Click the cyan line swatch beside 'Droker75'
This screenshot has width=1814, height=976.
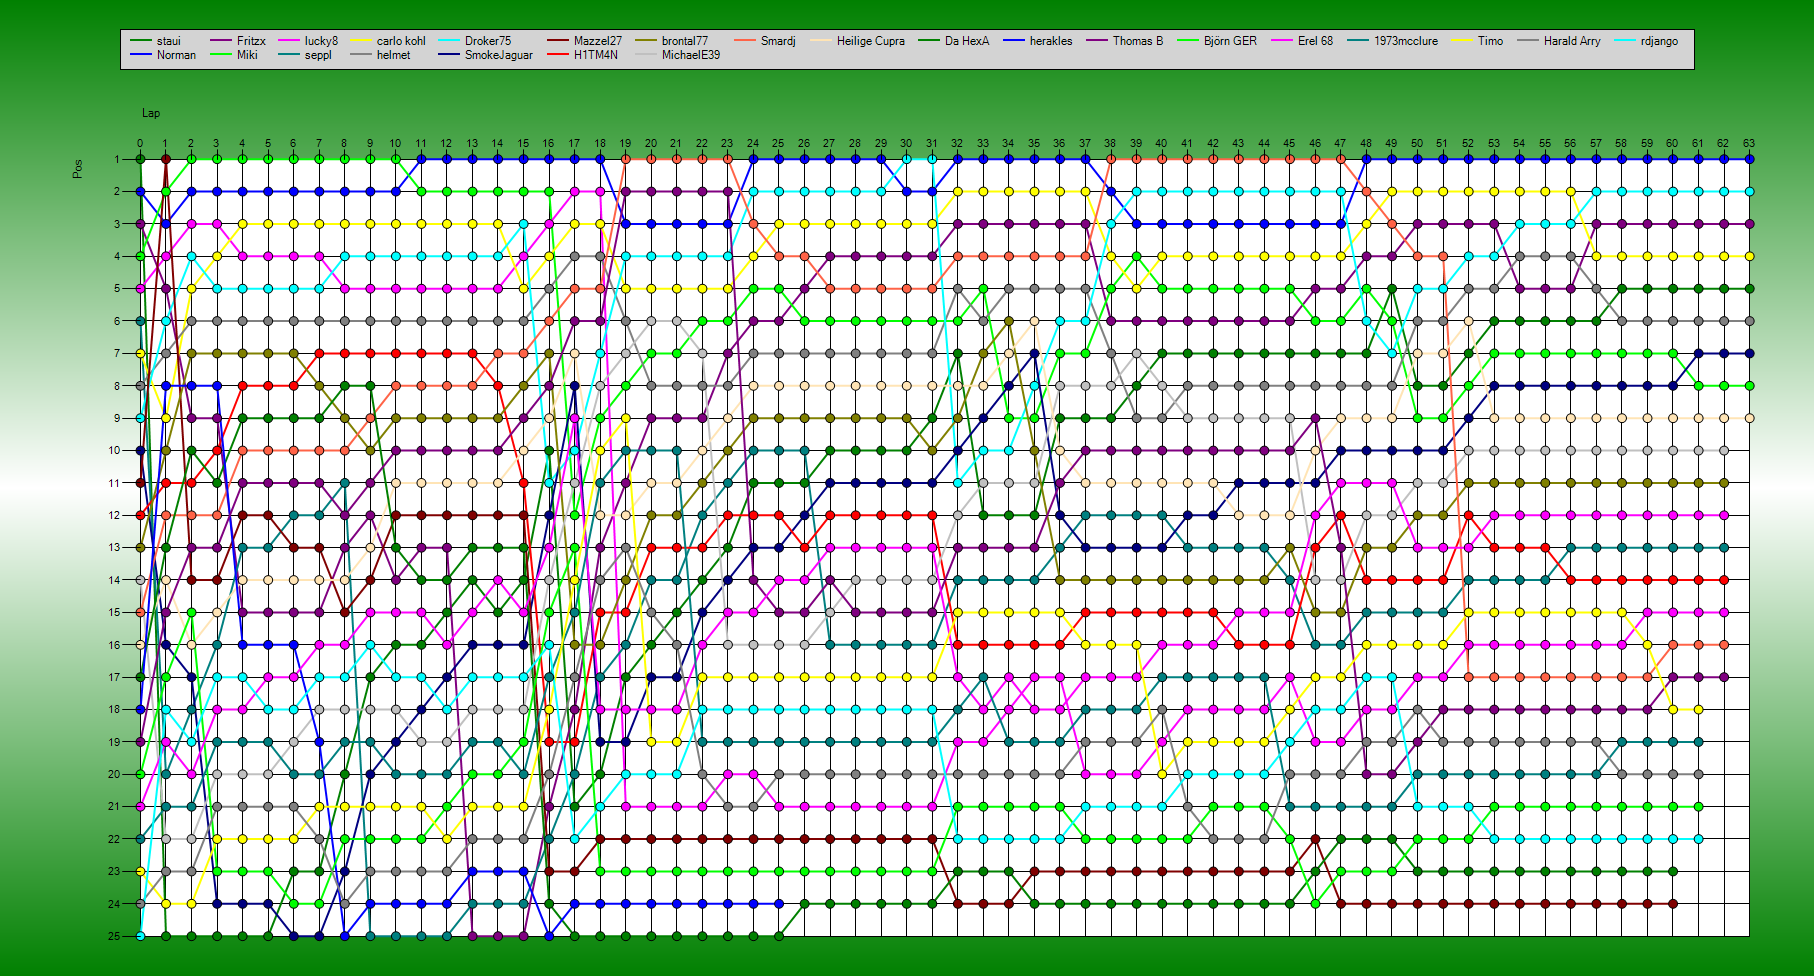pos(449,41)
